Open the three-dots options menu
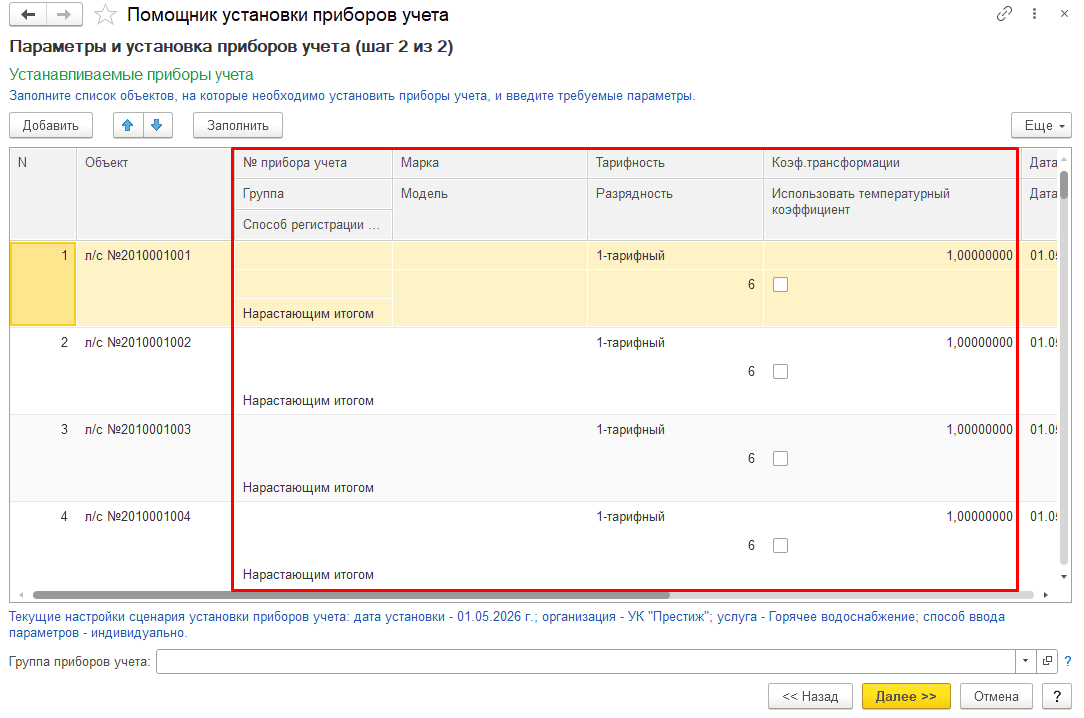This screenshot has width=1084, height=718. point(1034,13)
